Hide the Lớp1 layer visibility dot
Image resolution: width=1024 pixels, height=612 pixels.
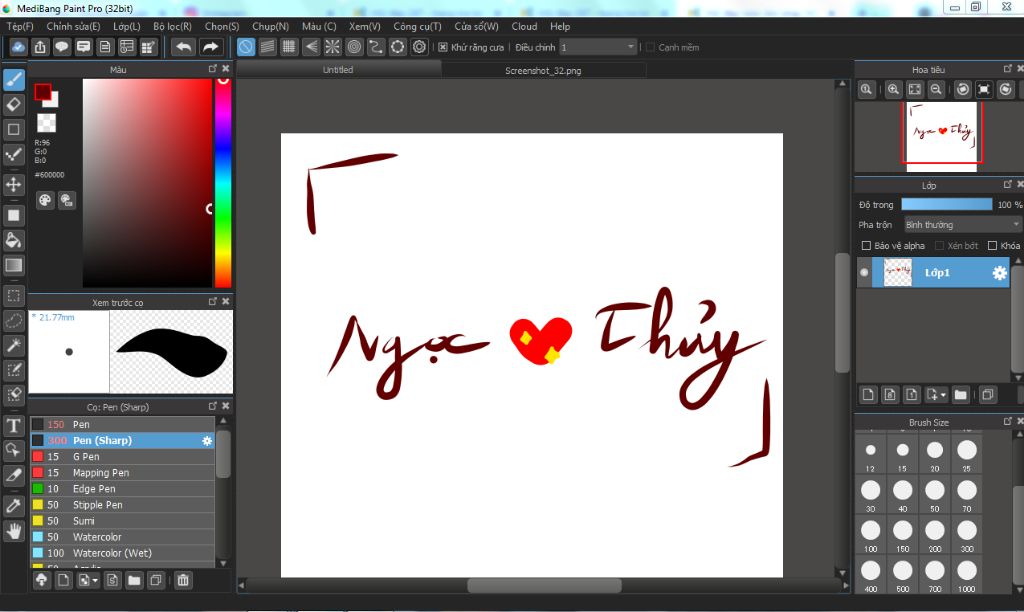tap(864, 272)
